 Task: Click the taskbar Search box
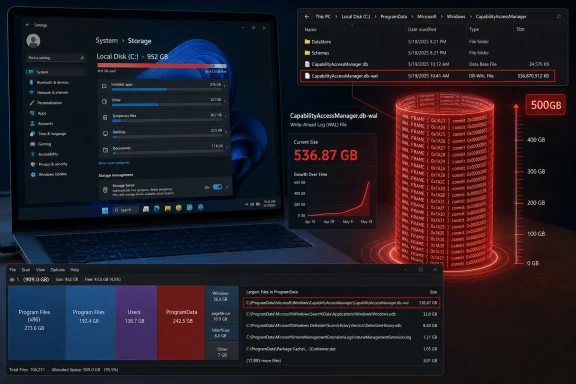tap(125, 210)
